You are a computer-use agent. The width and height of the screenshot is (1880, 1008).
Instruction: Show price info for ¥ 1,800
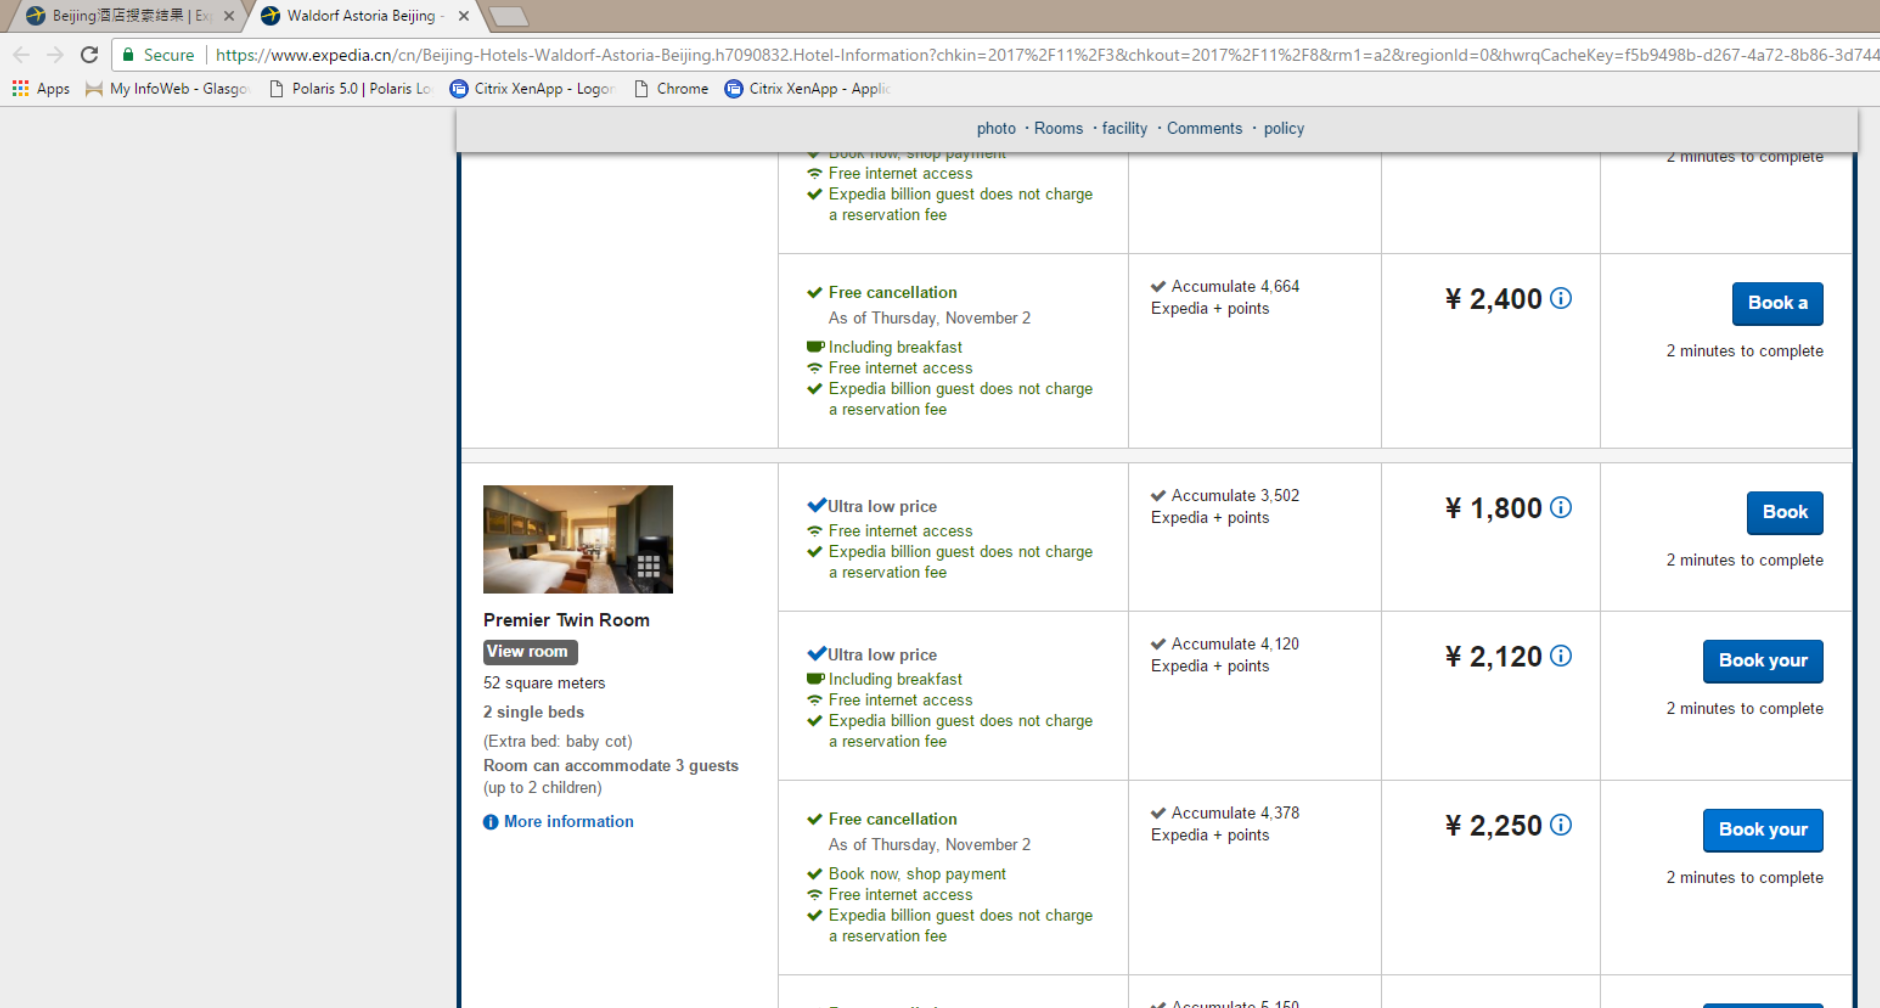pos(1561,507)
